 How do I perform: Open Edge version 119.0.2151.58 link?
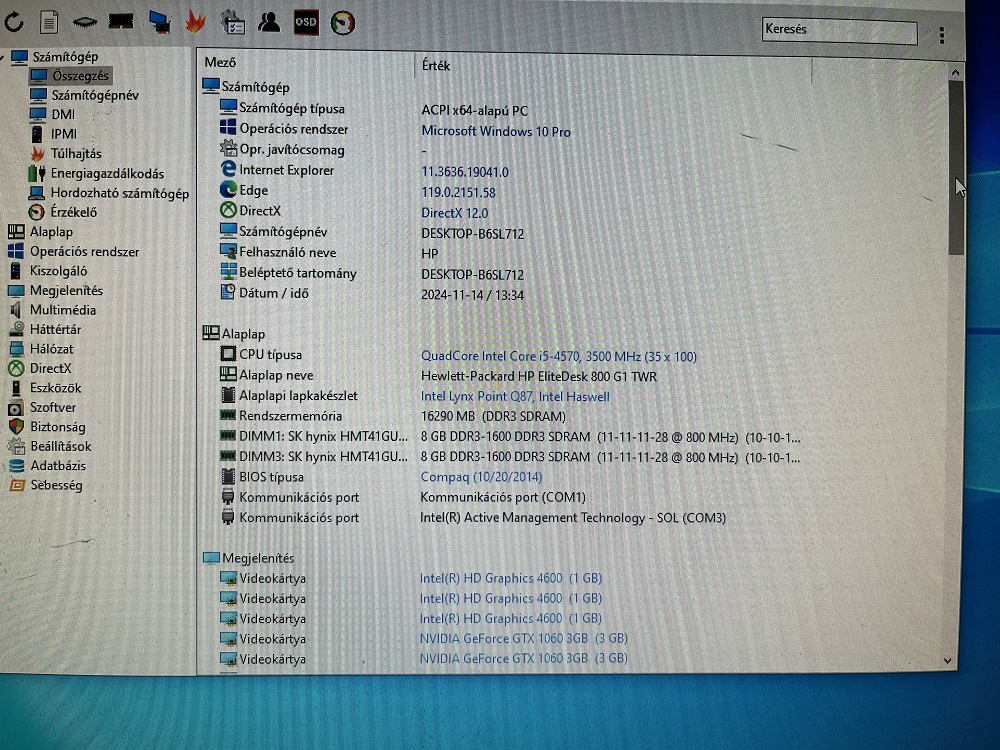click(x=458, y=193)
